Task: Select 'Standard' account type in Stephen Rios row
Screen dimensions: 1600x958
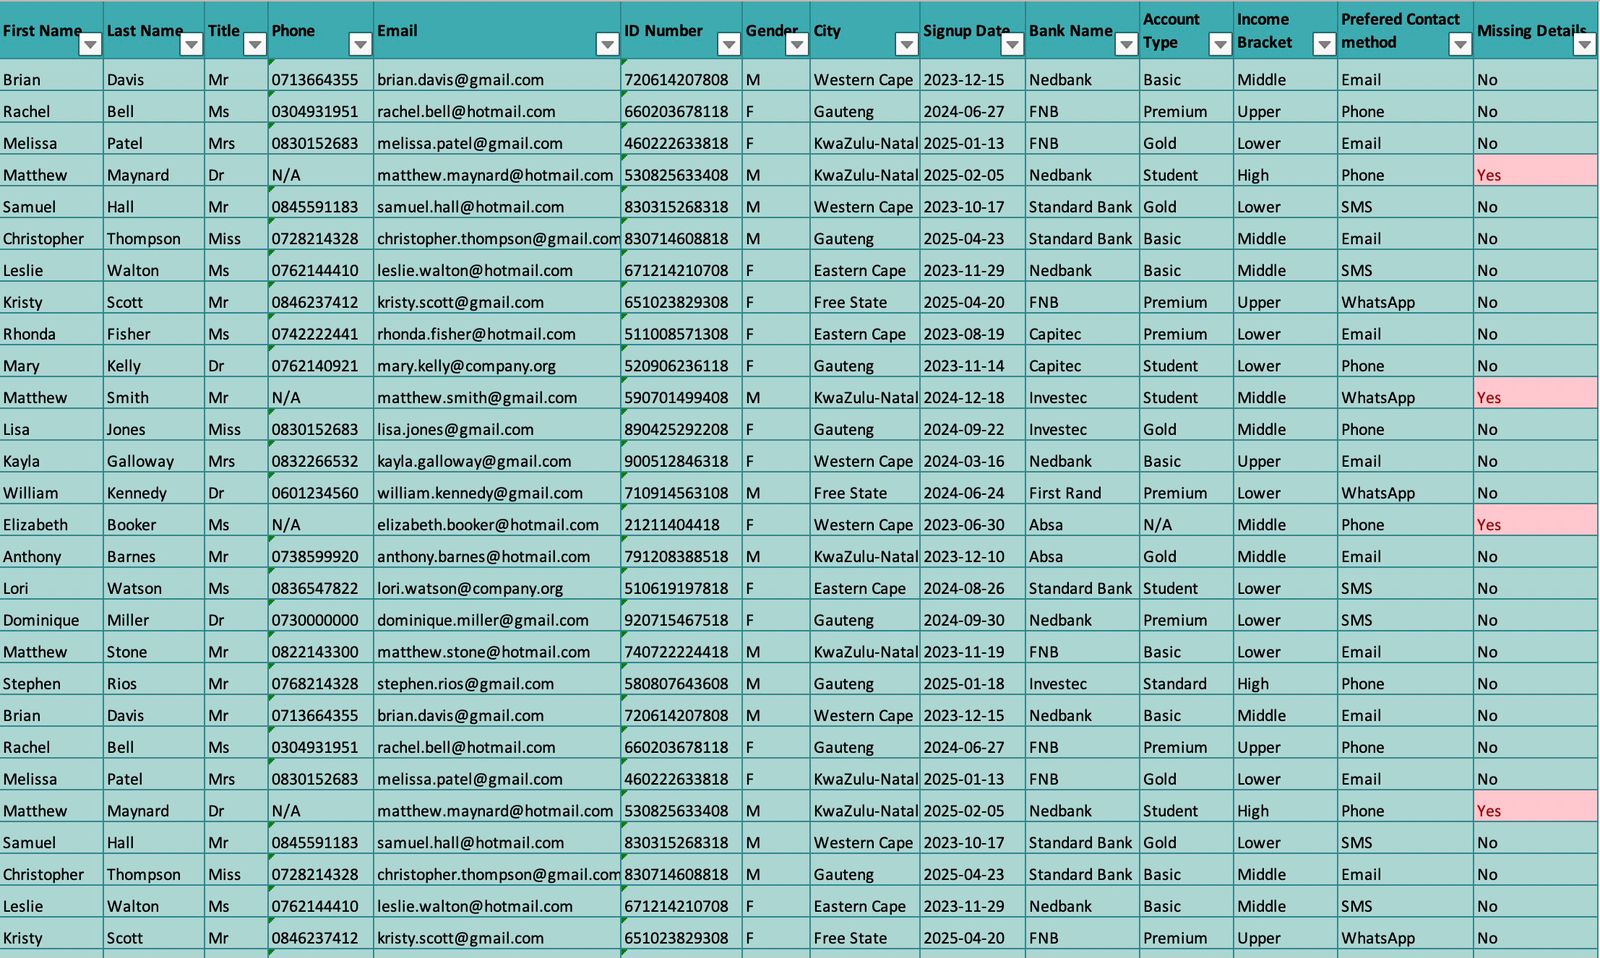Action: click(x=1186, y=684)
